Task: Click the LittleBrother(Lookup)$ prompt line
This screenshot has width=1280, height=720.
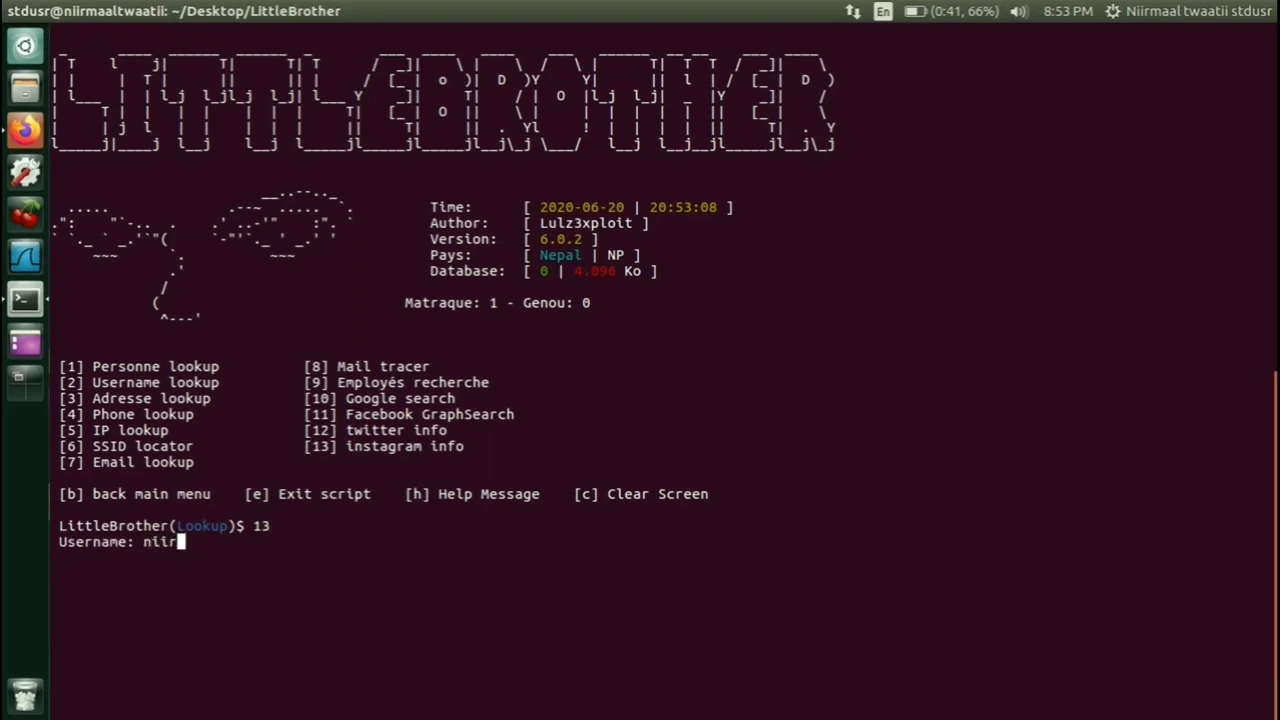Action: (164, 526)
